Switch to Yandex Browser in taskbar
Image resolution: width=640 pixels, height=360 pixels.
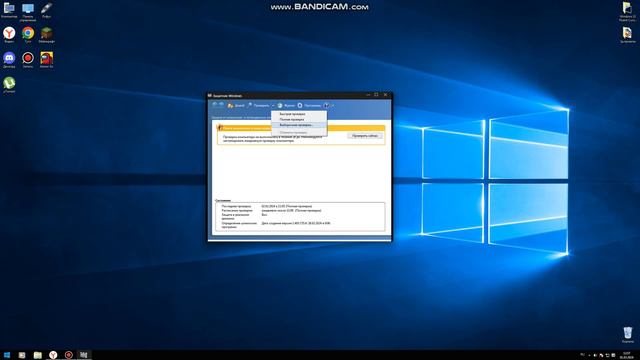coord(53,355)
